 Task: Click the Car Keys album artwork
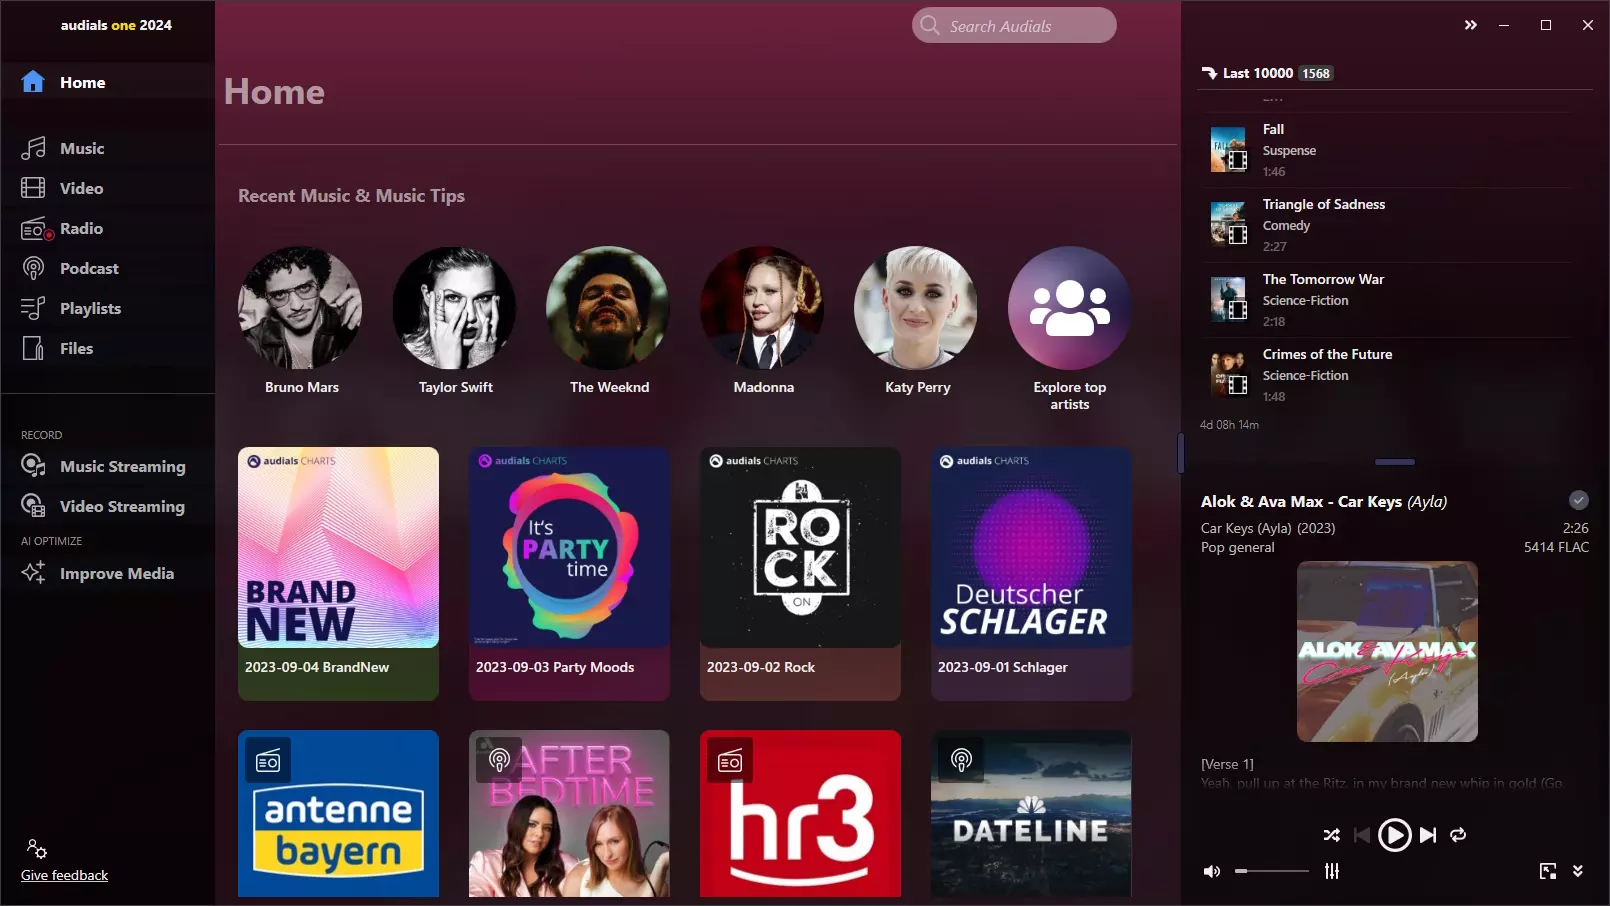[1387, 651]
